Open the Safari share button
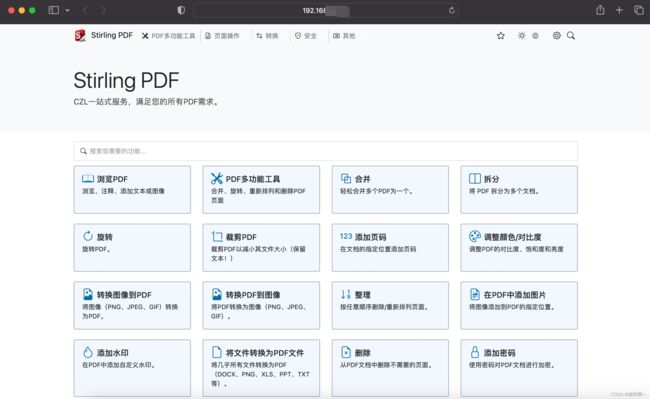The image size is (650, 399). coord(600,10)
